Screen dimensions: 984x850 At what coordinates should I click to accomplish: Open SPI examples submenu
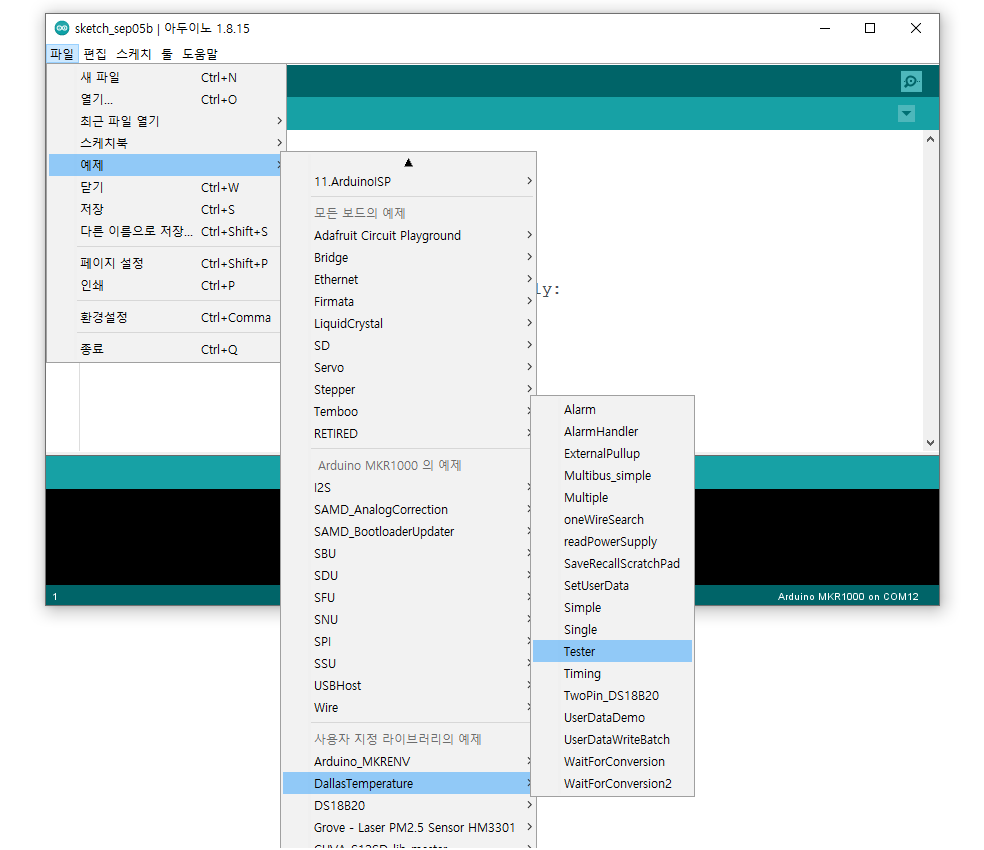pyautogui.click(x=407, y=641)
